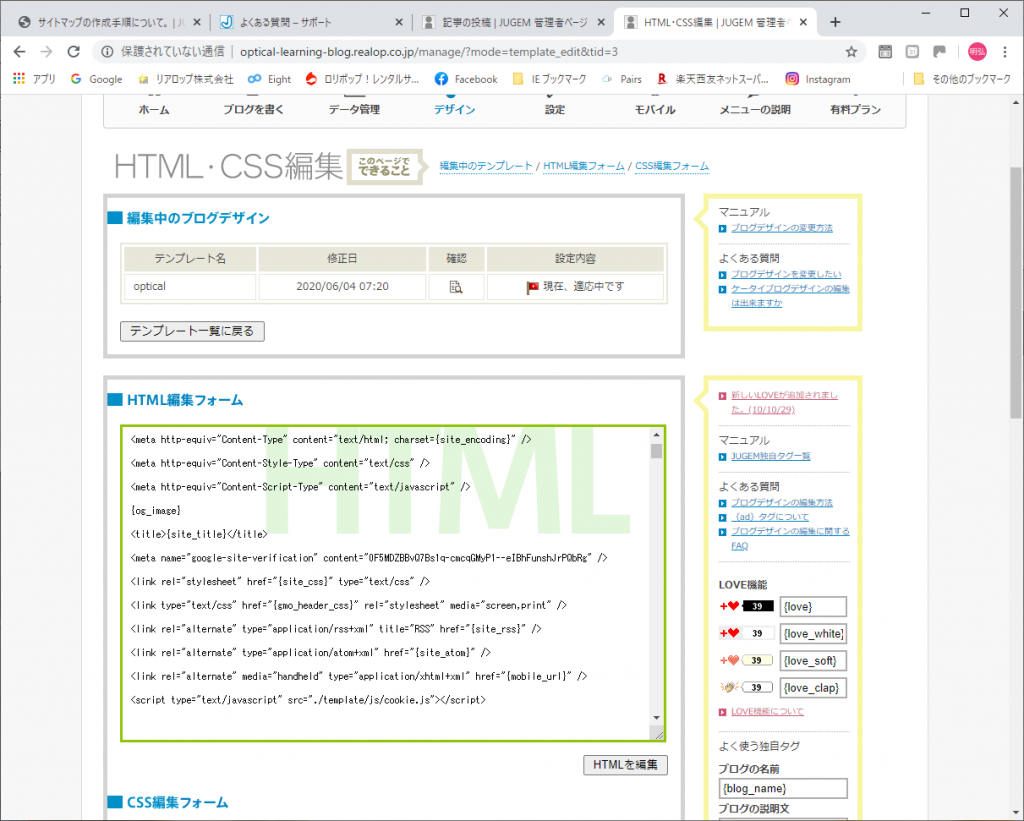The height and width of the screenshot is (821, 1024).
Task: Open the ホーム menu
Action: [x=154, y=109]
